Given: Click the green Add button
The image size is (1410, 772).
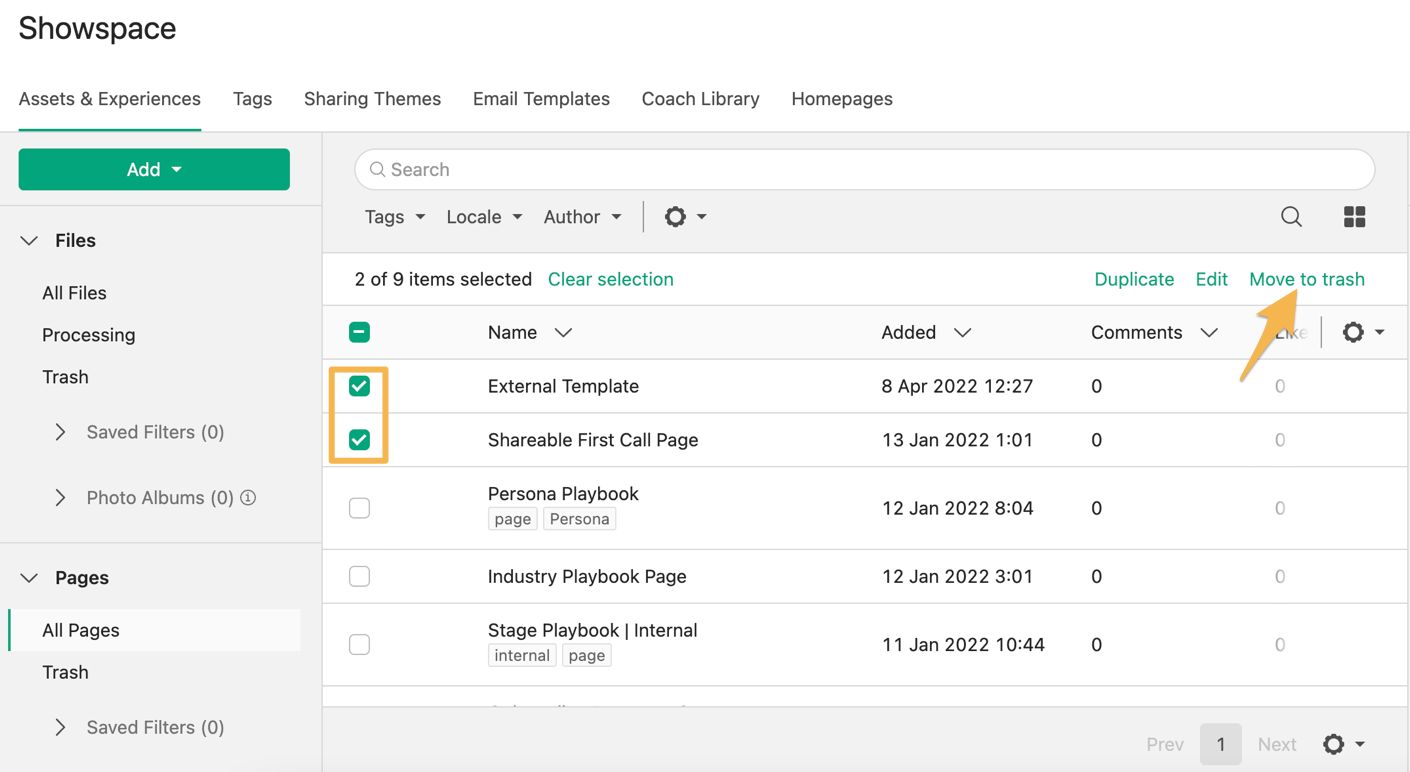Looking at the screenshot, I should click(x=154, y=170).
